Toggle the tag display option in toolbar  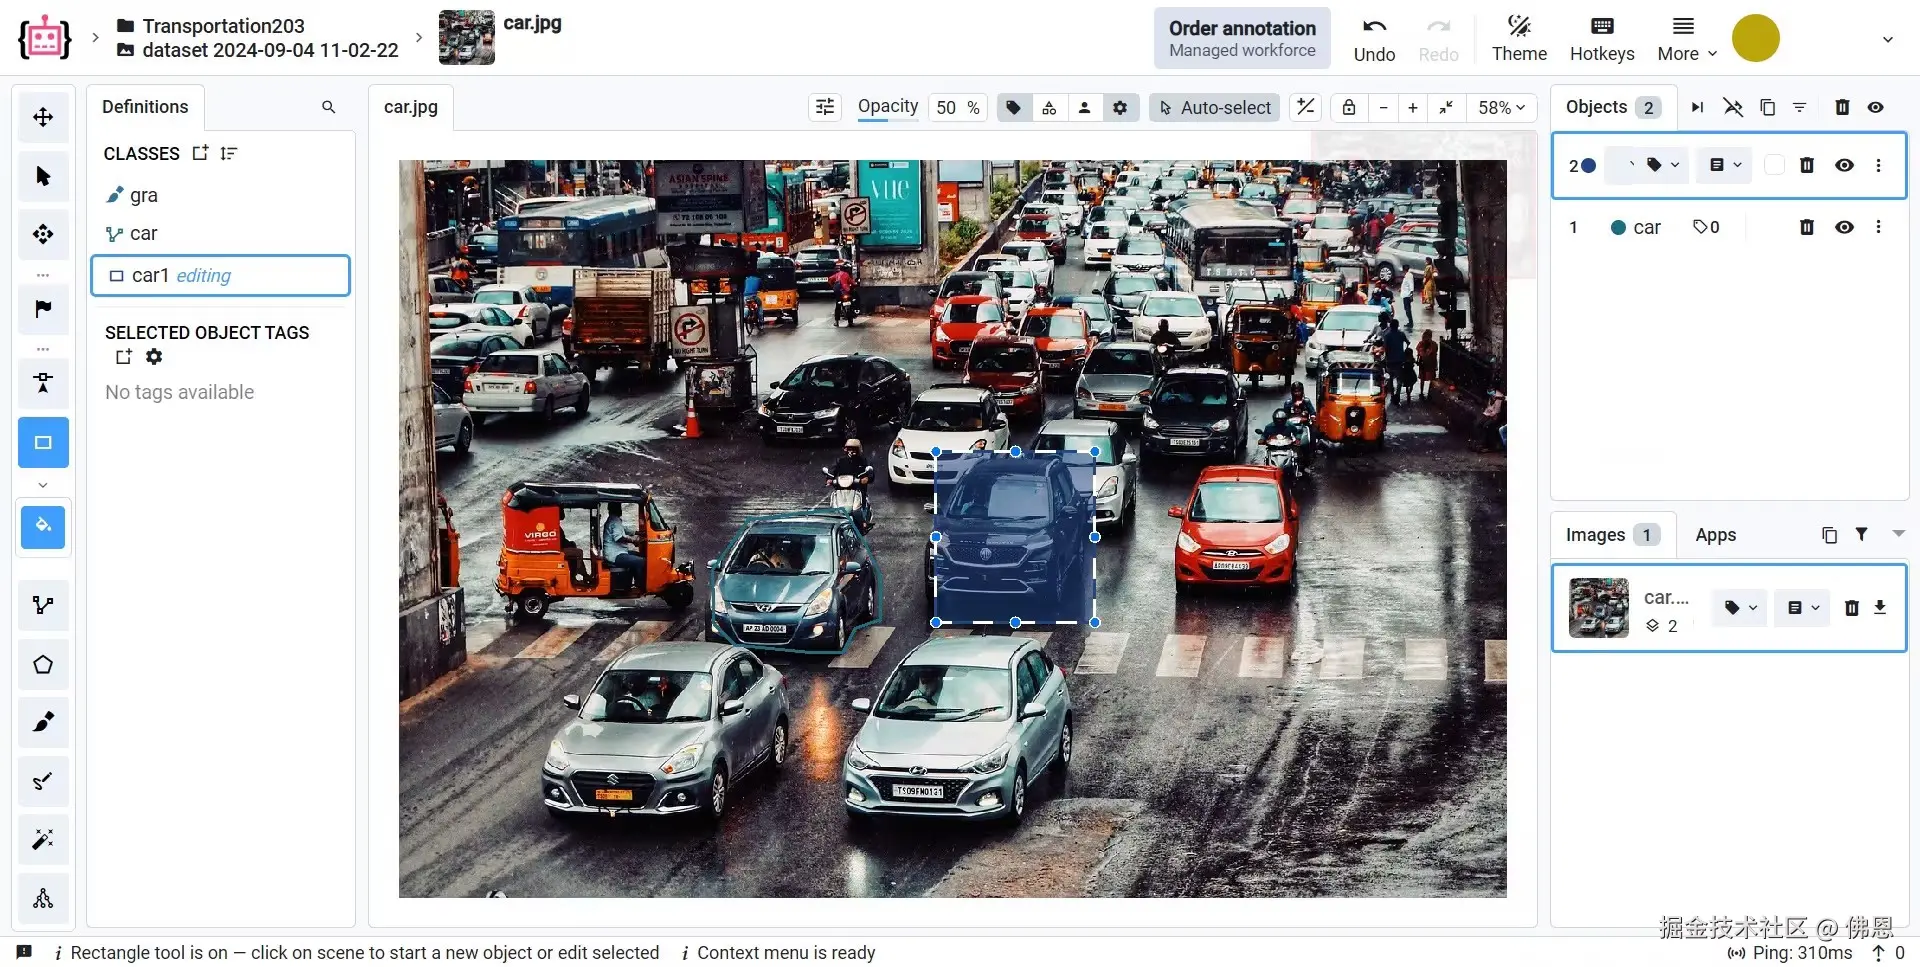point(1013,107)
